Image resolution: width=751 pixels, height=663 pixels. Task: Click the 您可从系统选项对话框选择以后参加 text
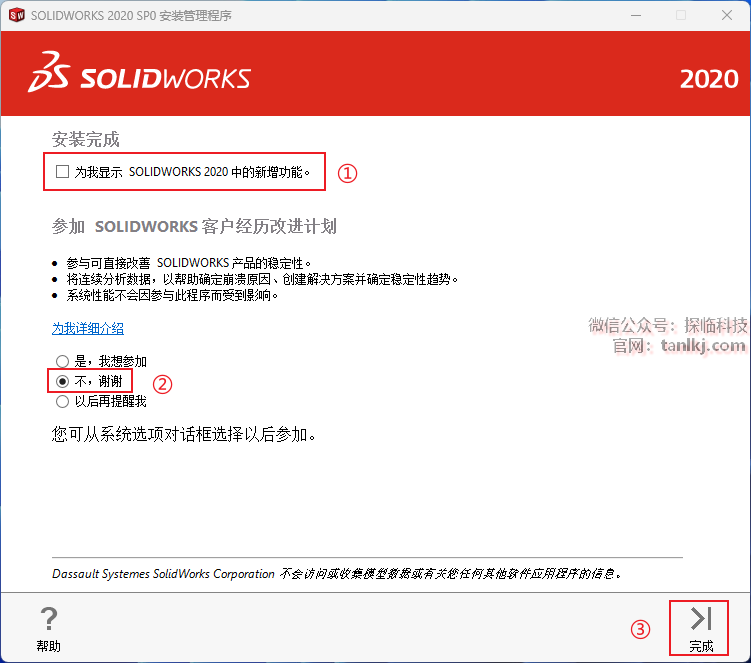pos(184,434)
